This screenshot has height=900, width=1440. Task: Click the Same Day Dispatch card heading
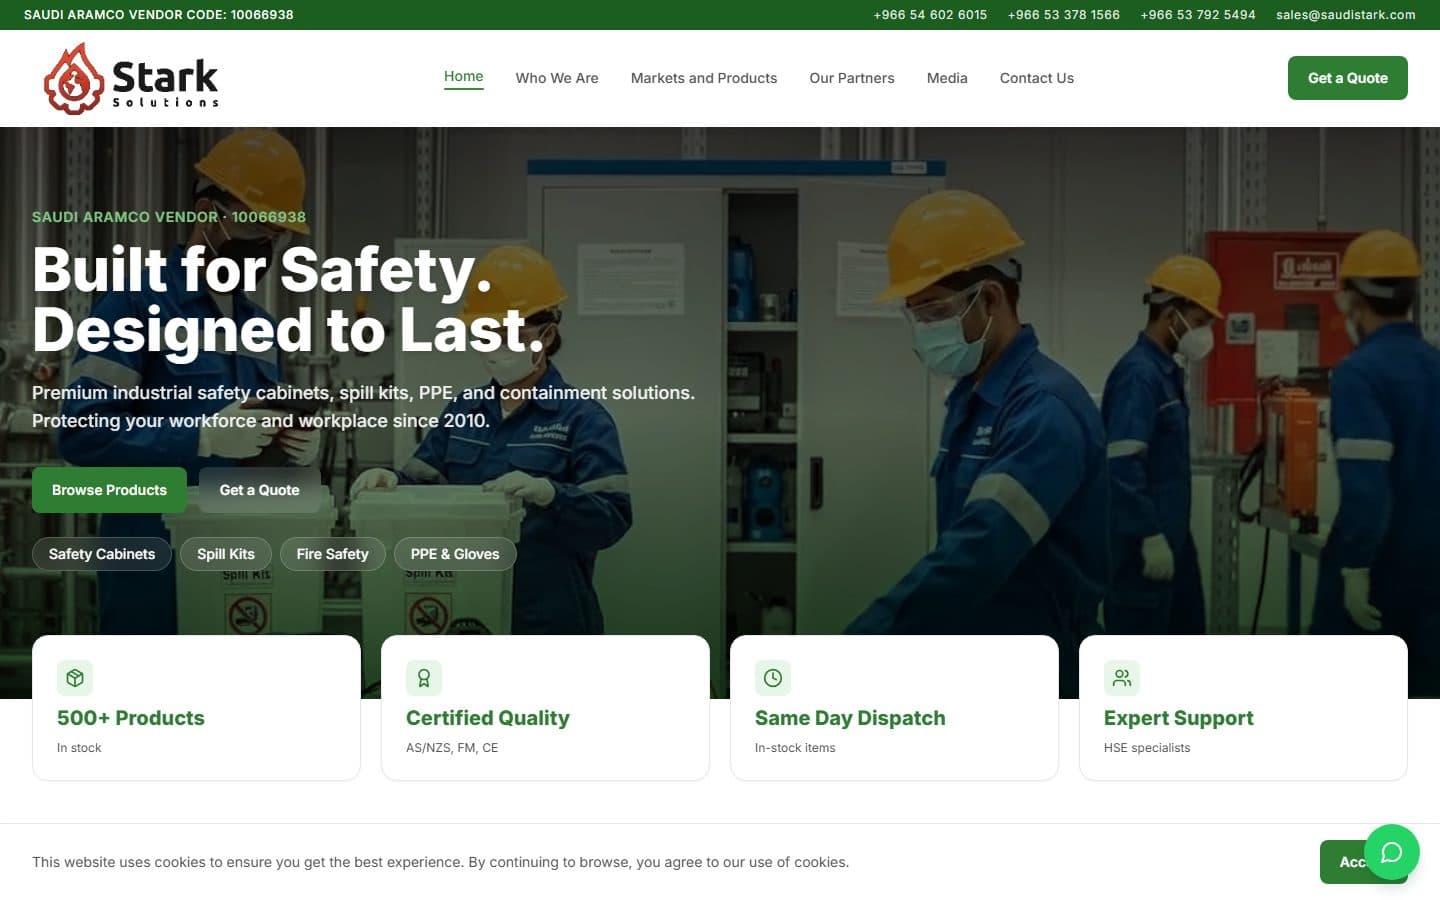pos(850,718)
